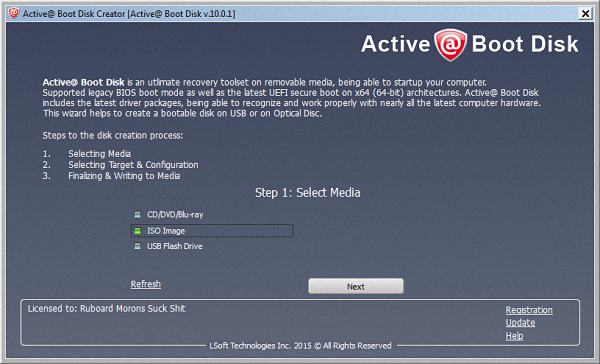Click the 'Step 1: Select Media' heading
Image resolution: width=600 pixels, height=364 pixels.
(x=308, y=193)
